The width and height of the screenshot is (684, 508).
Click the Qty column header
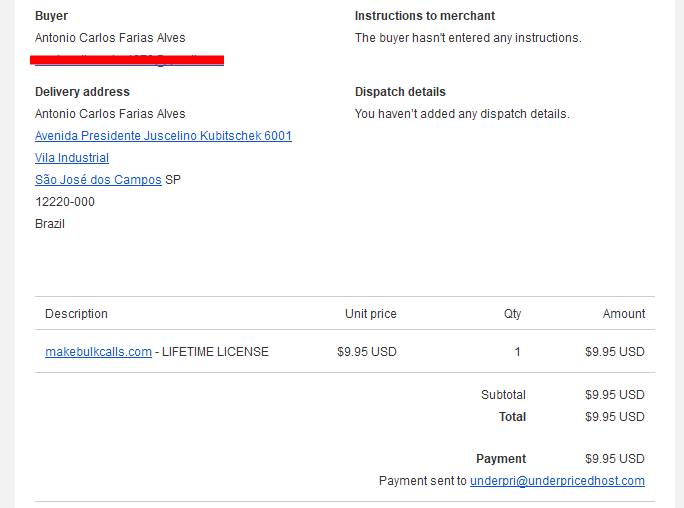[512, 314]
